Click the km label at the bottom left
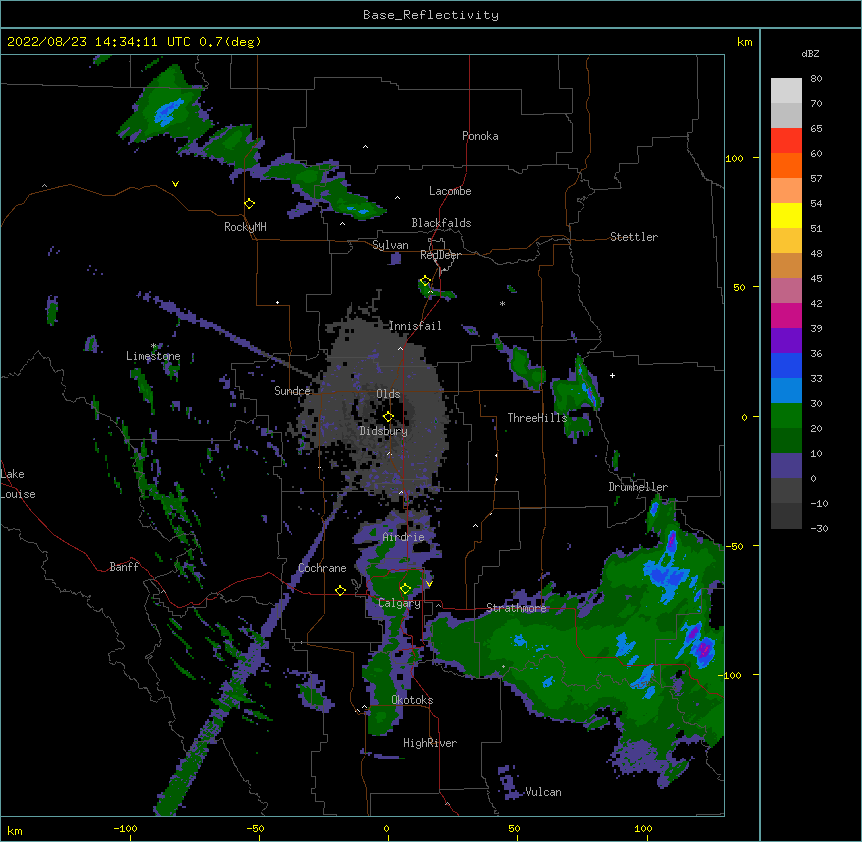Viewport: 862px width, 842px height. [15, 831]
